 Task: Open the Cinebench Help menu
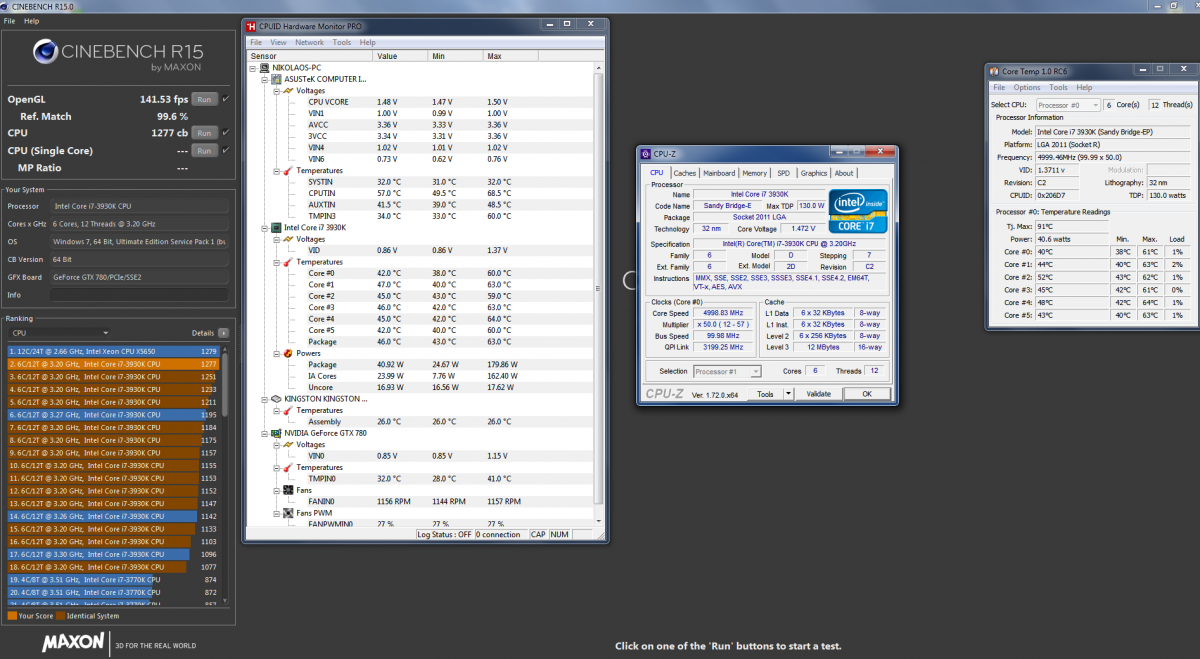coord(32,20)
